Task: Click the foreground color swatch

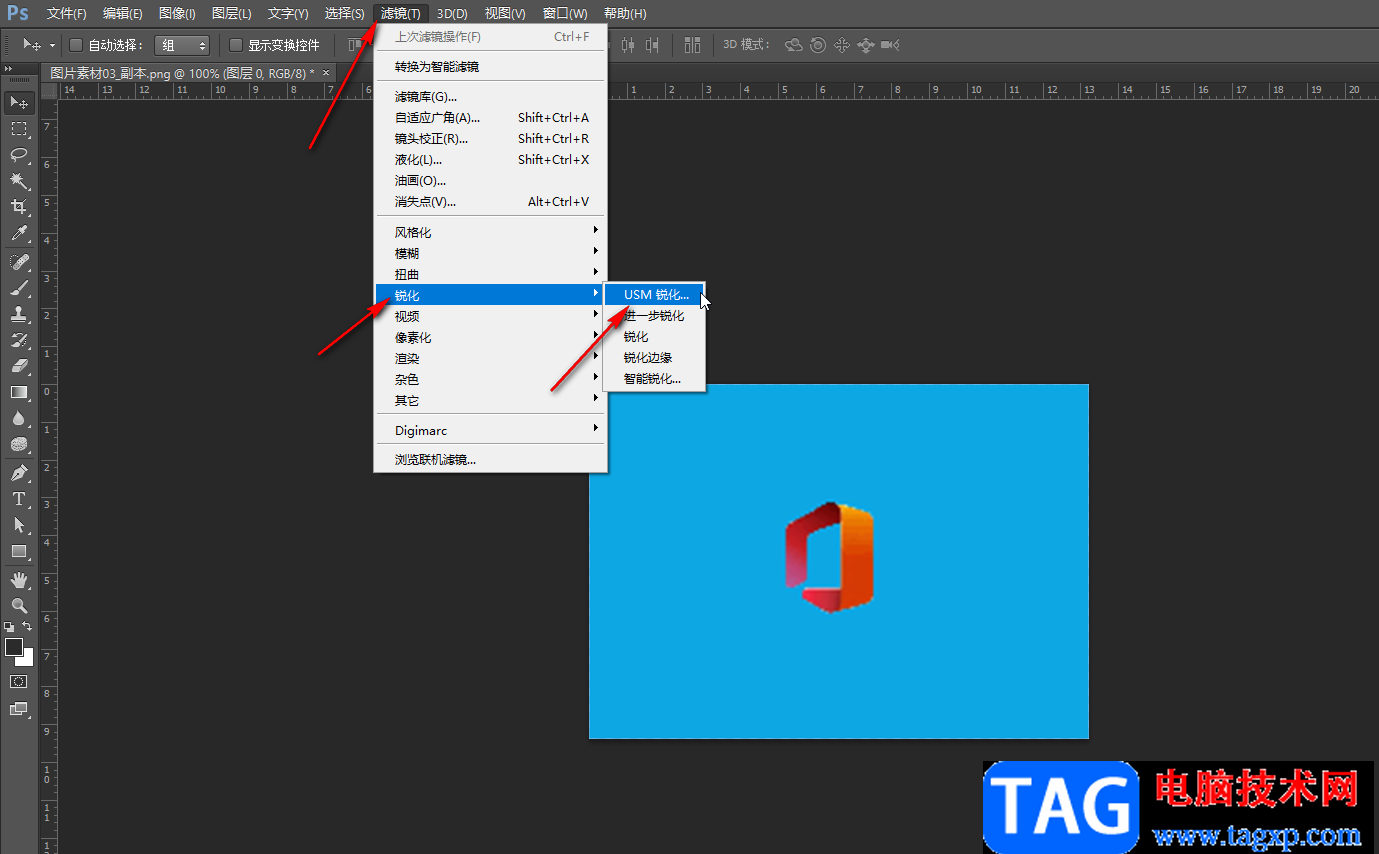Action: pyautogui.click(x=13, y=647)
